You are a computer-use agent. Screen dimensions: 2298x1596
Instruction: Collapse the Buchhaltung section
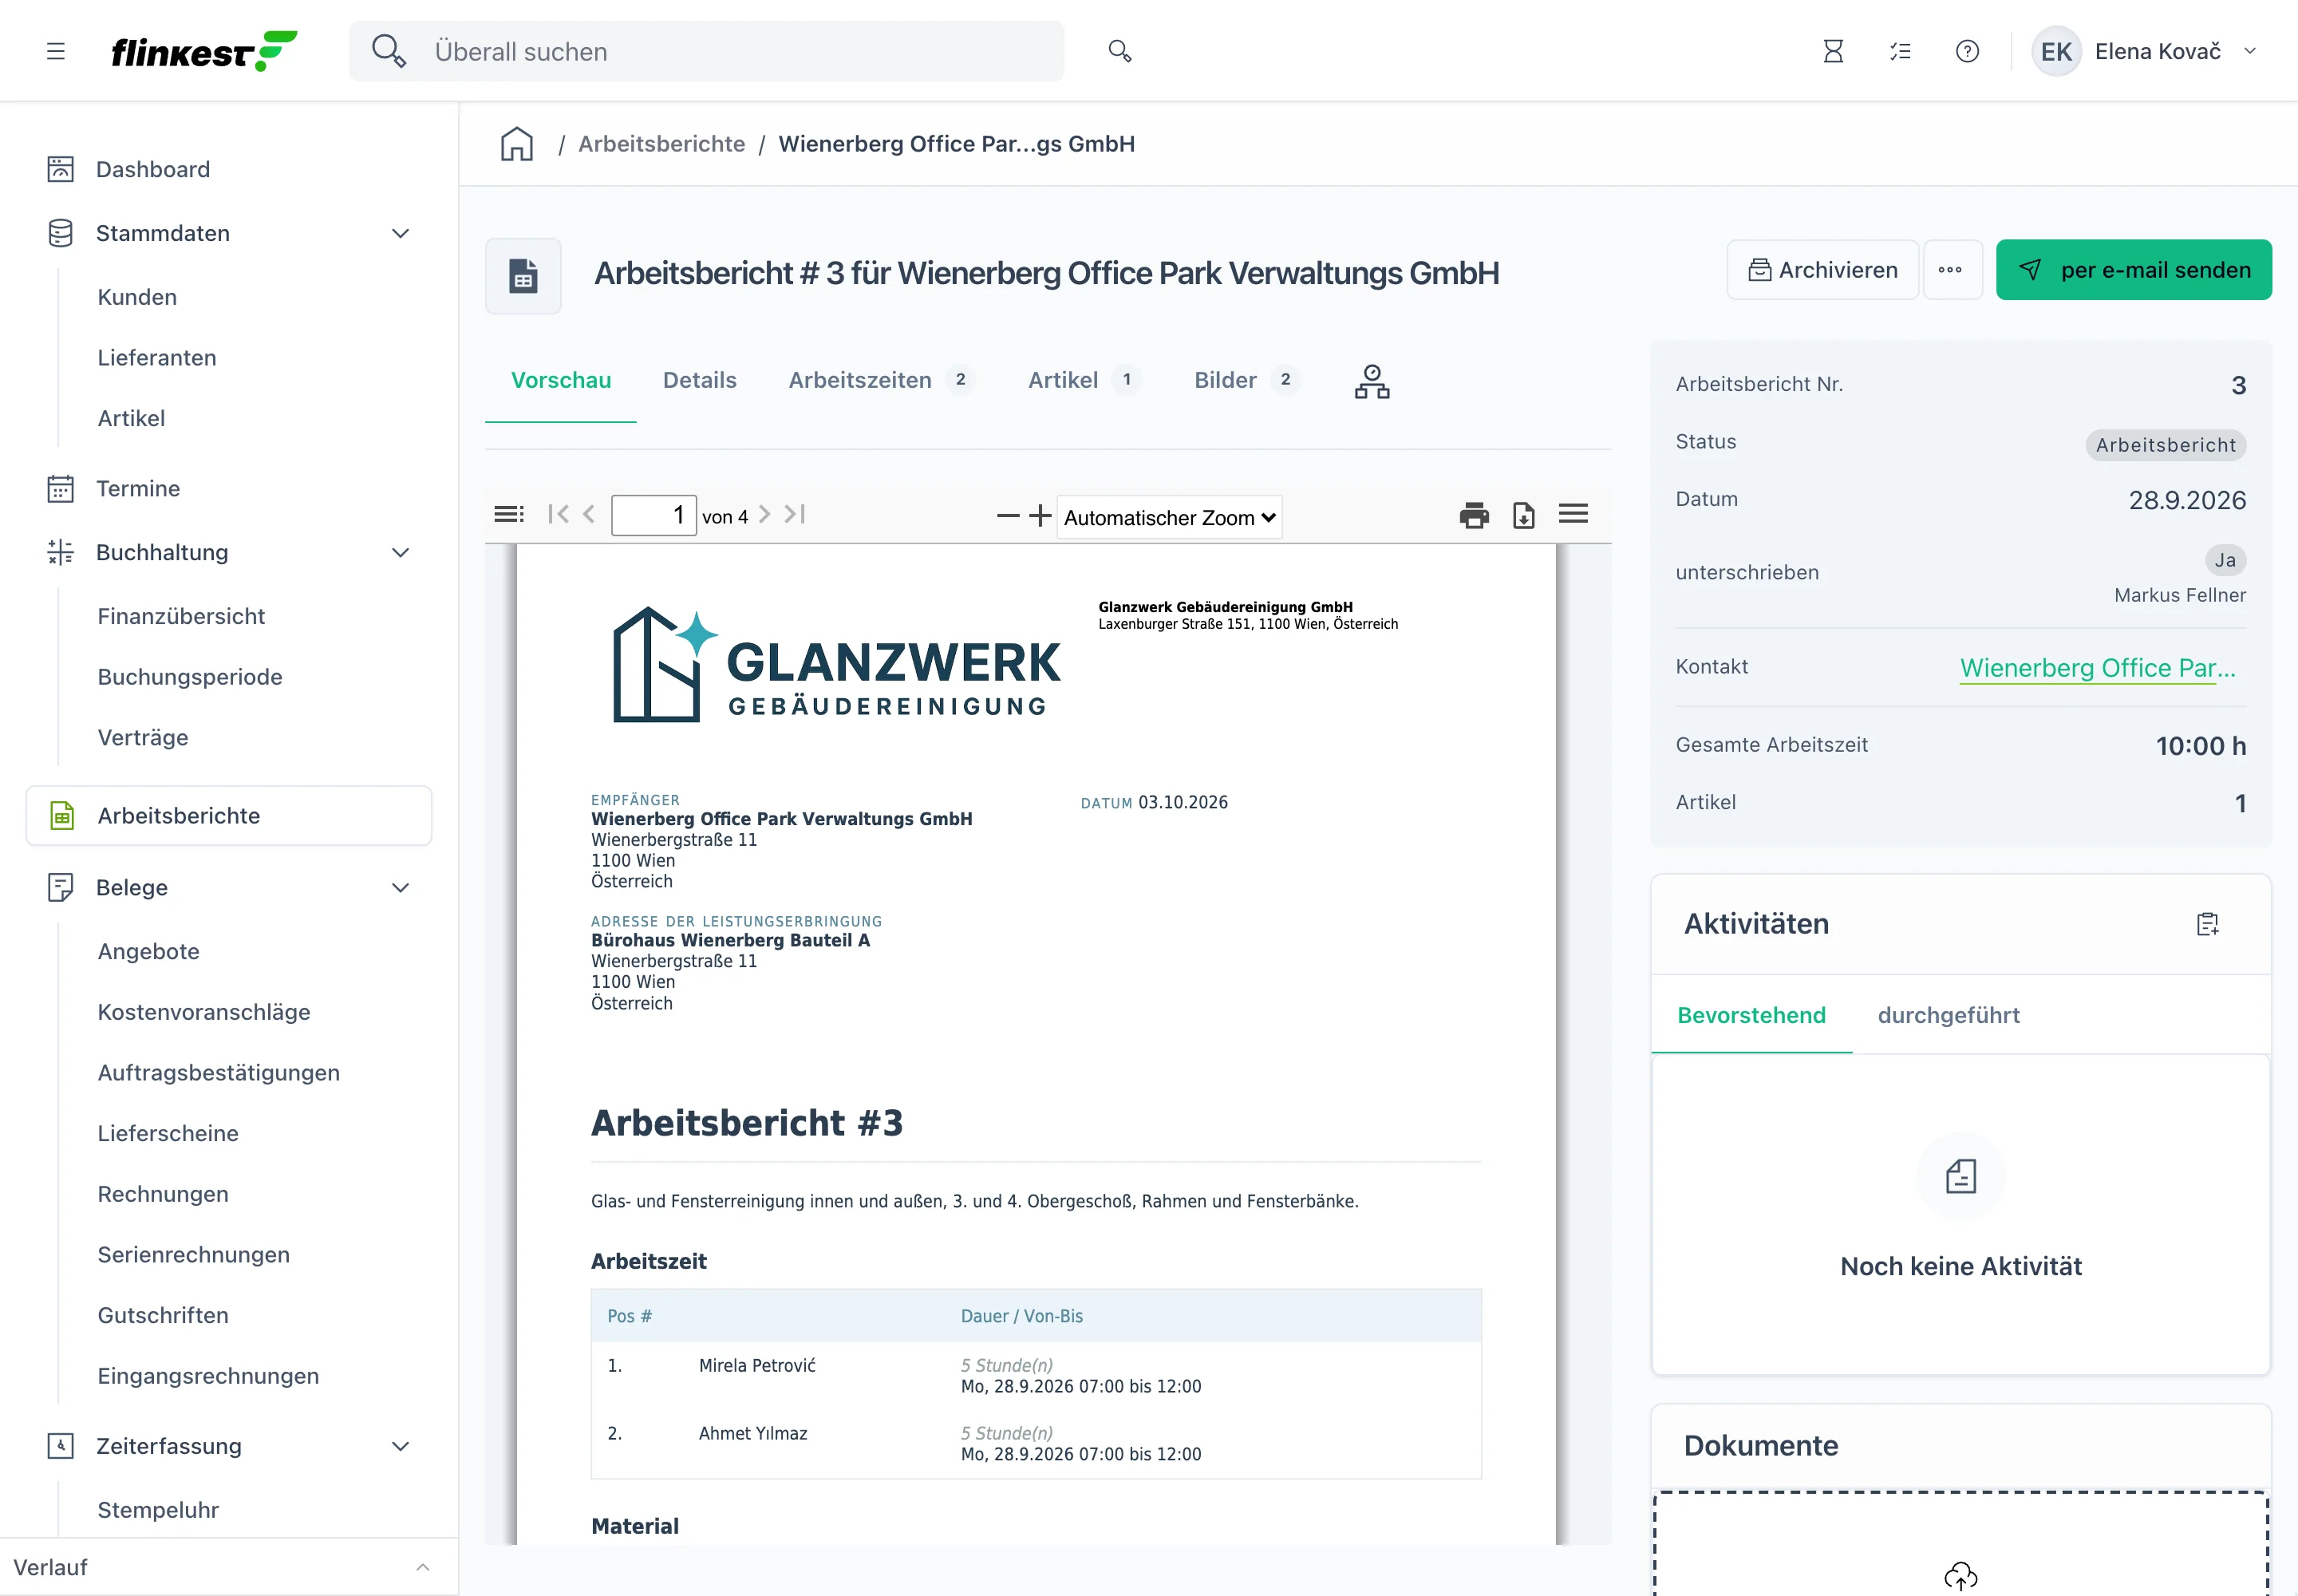pyautogui.click(x=401, y=553)
